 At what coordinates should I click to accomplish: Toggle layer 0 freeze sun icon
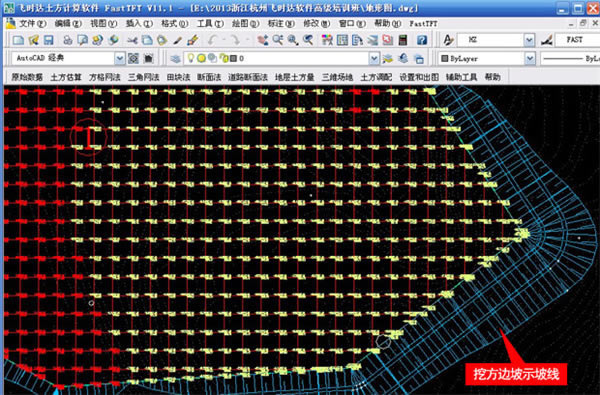(x=201, y=59)
